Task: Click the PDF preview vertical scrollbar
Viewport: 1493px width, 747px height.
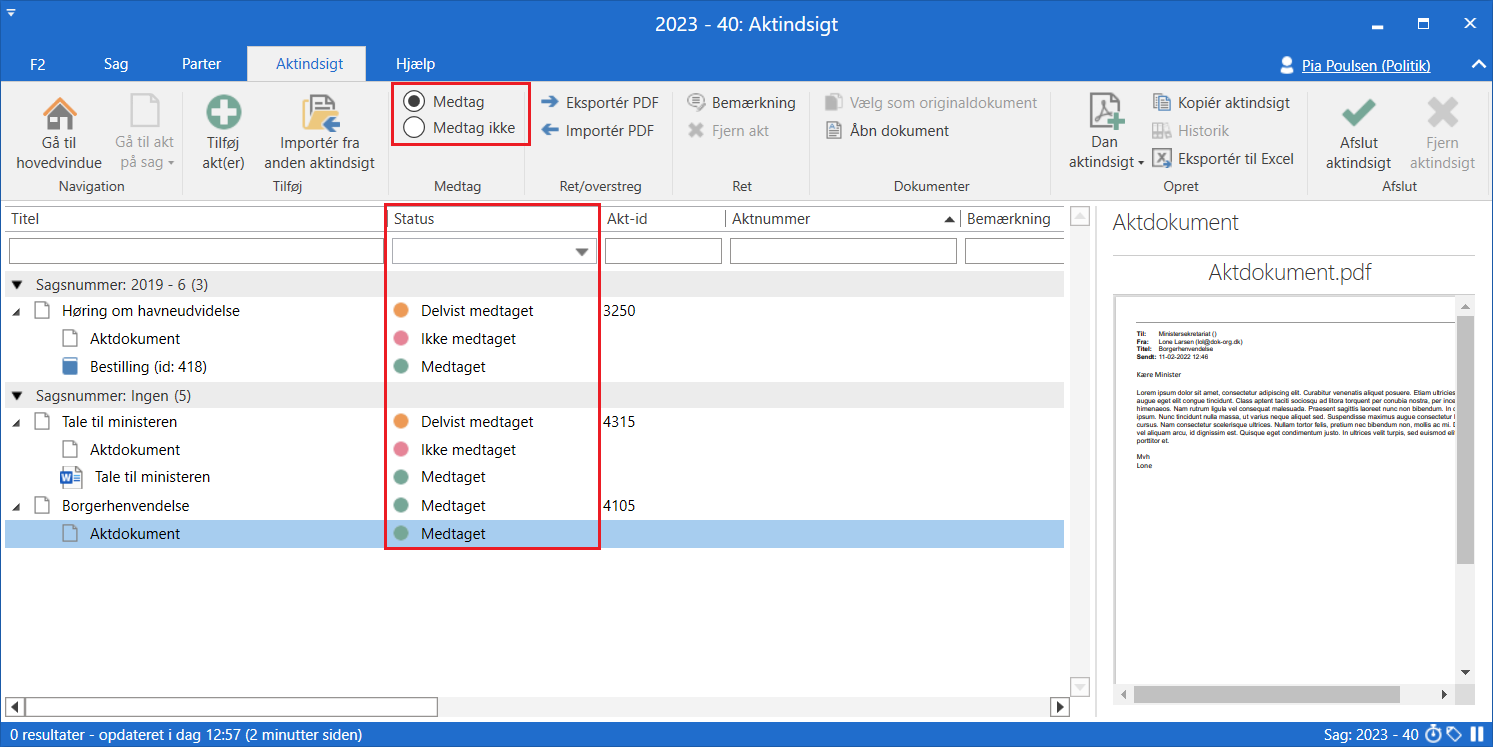Action: [x=1466, y=440]
